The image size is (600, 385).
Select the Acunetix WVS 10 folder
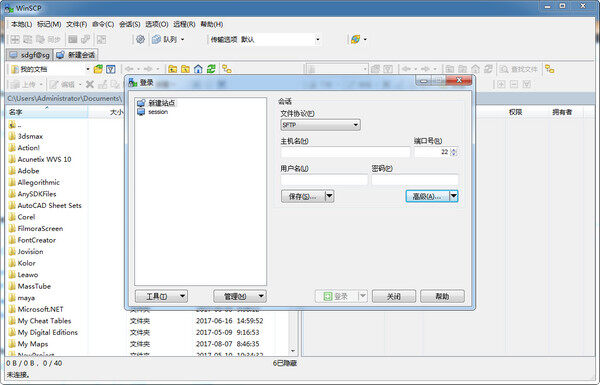tap(40, 159)
